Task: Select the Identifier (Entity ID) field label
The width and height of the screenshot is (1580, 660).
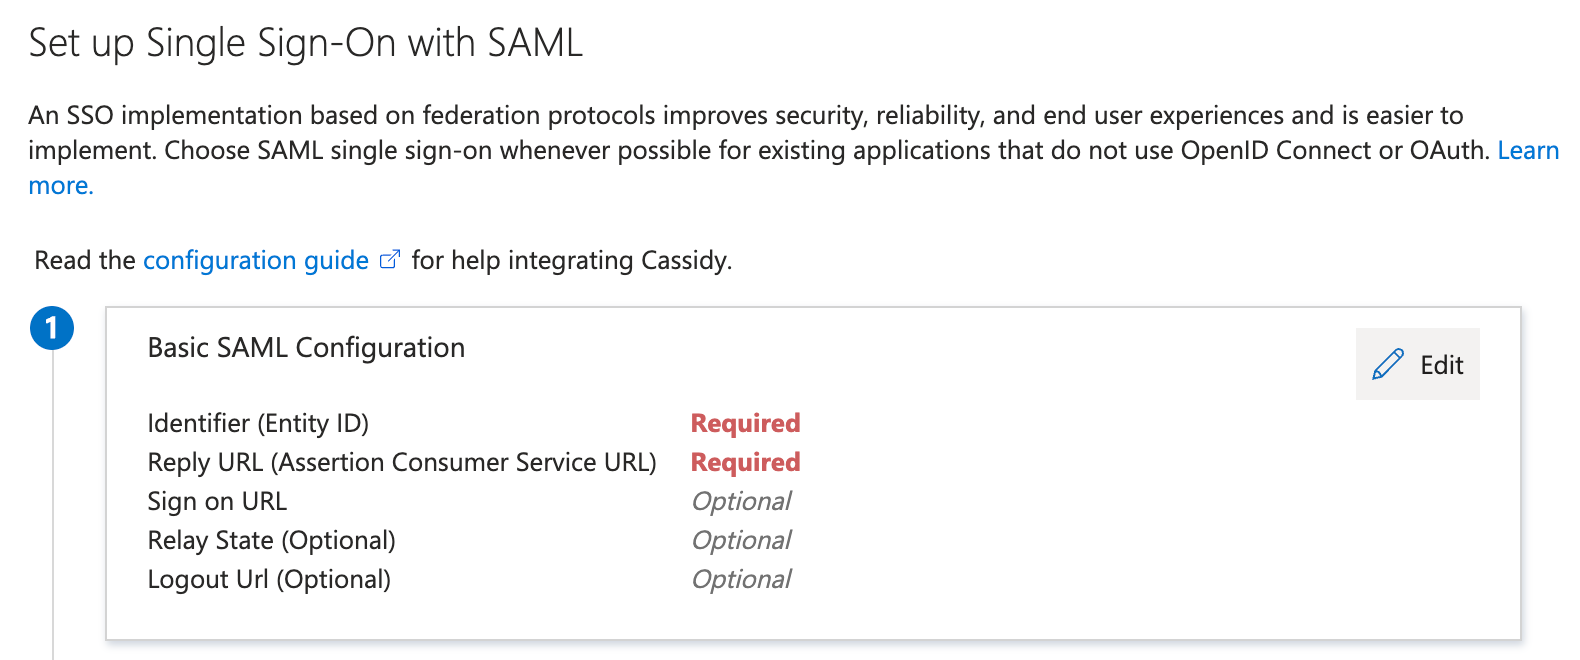Action: pyautogui.click(x=257, y=423)
